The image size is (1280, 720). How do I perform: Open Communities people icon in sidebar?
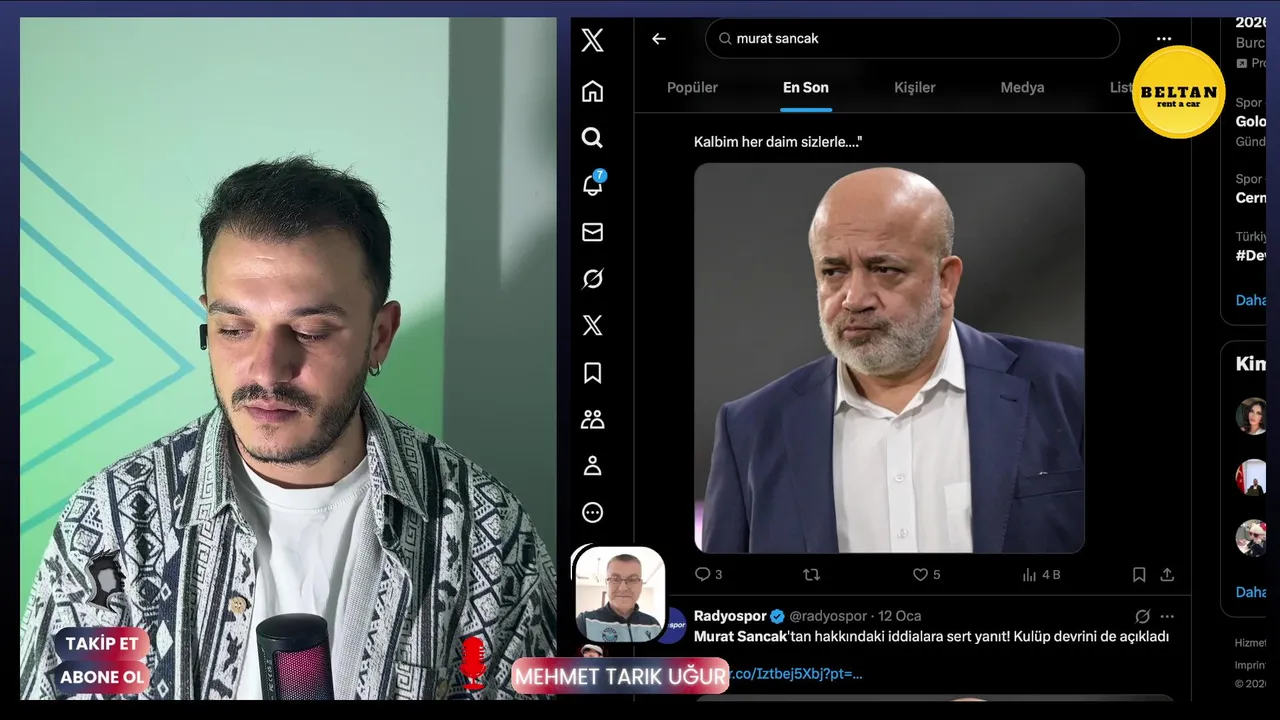pos(592,419)
